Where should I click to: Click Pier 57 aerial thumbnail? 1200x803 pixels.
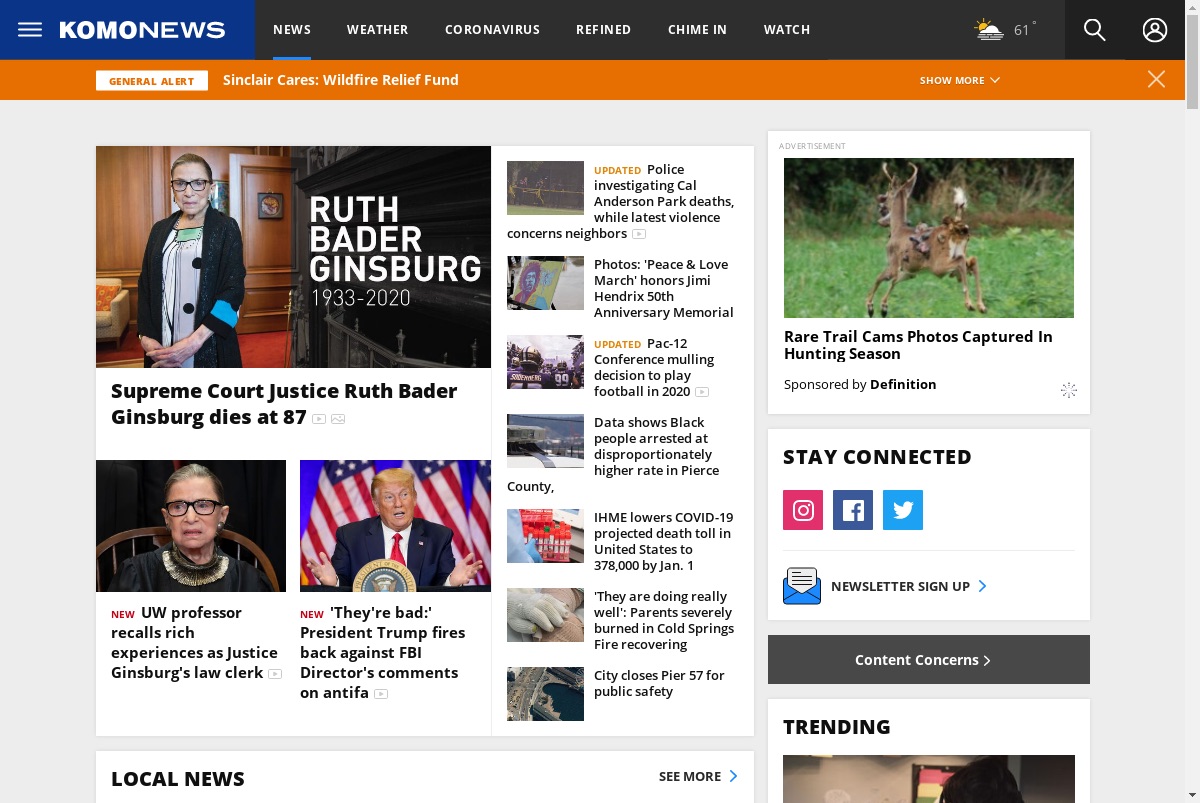point(545,694)
